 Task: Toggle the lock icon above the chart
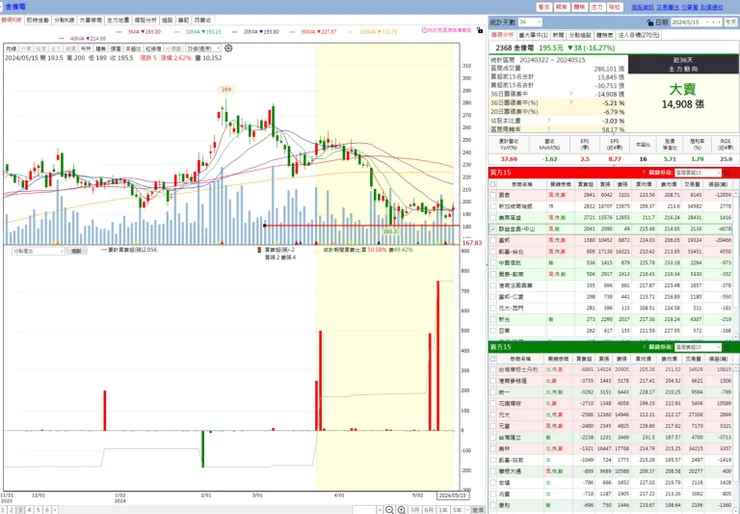click(480, 30)
